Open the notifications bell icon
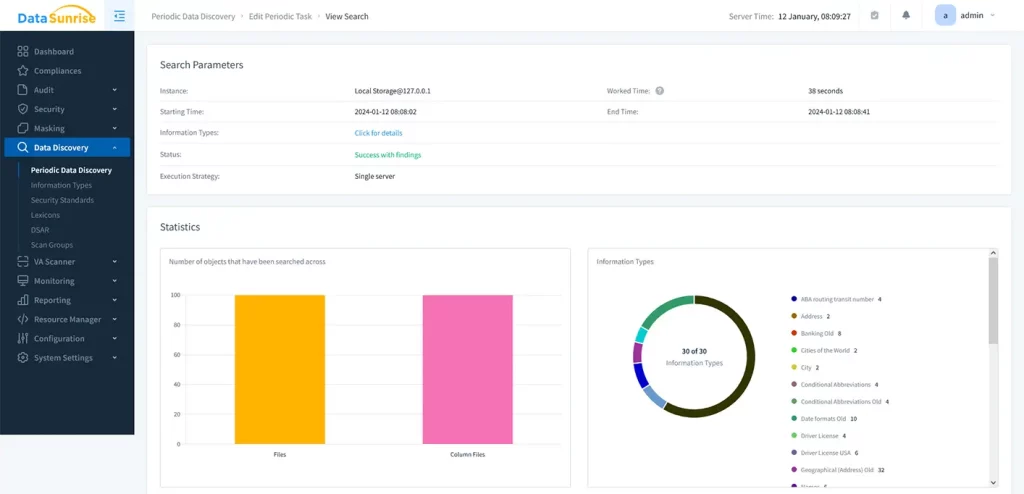 pyautogui.click(x=906, y=16)
